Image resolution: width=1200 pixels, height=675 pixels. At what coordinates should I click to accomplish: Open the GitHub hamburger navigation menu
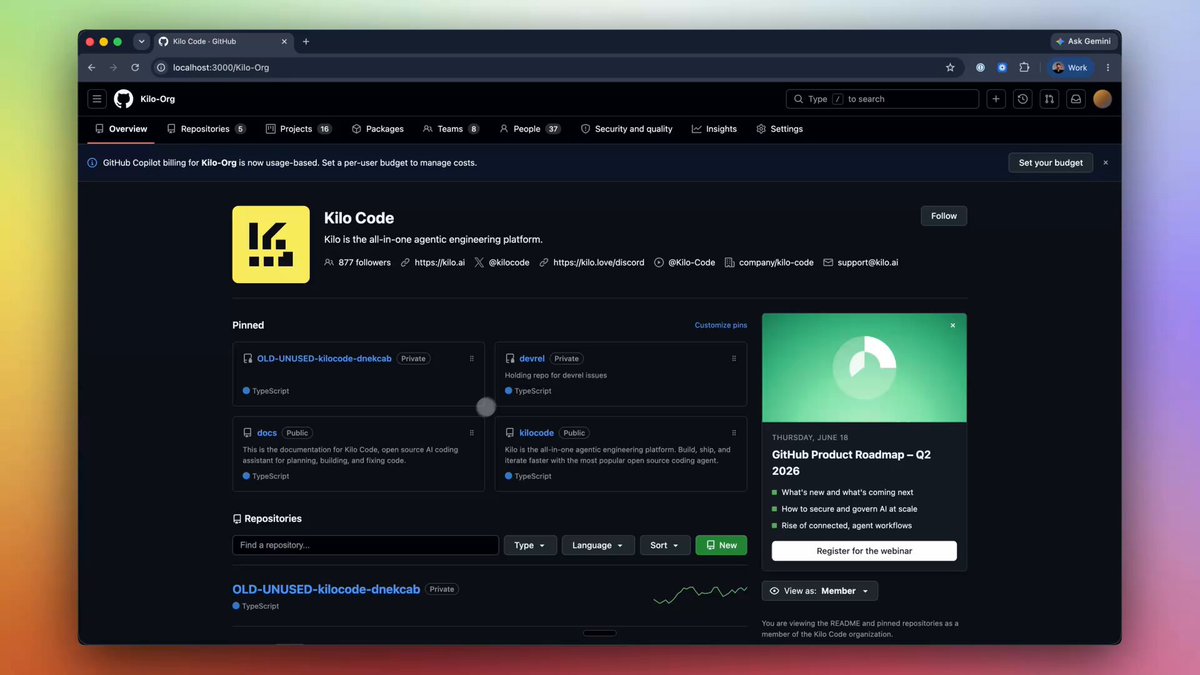[97, 99]
